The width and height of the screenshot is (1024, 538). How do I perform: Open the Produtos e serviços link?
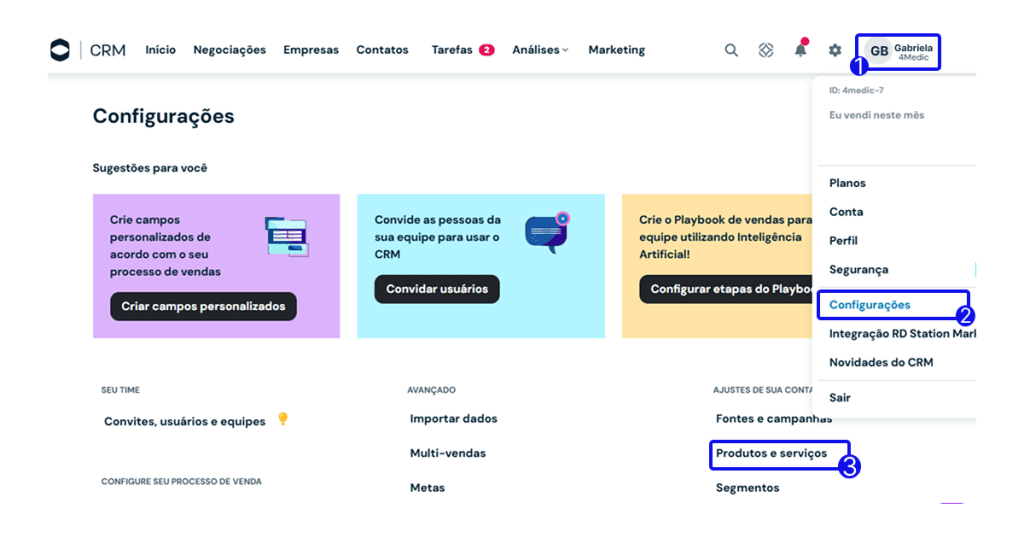771,453
